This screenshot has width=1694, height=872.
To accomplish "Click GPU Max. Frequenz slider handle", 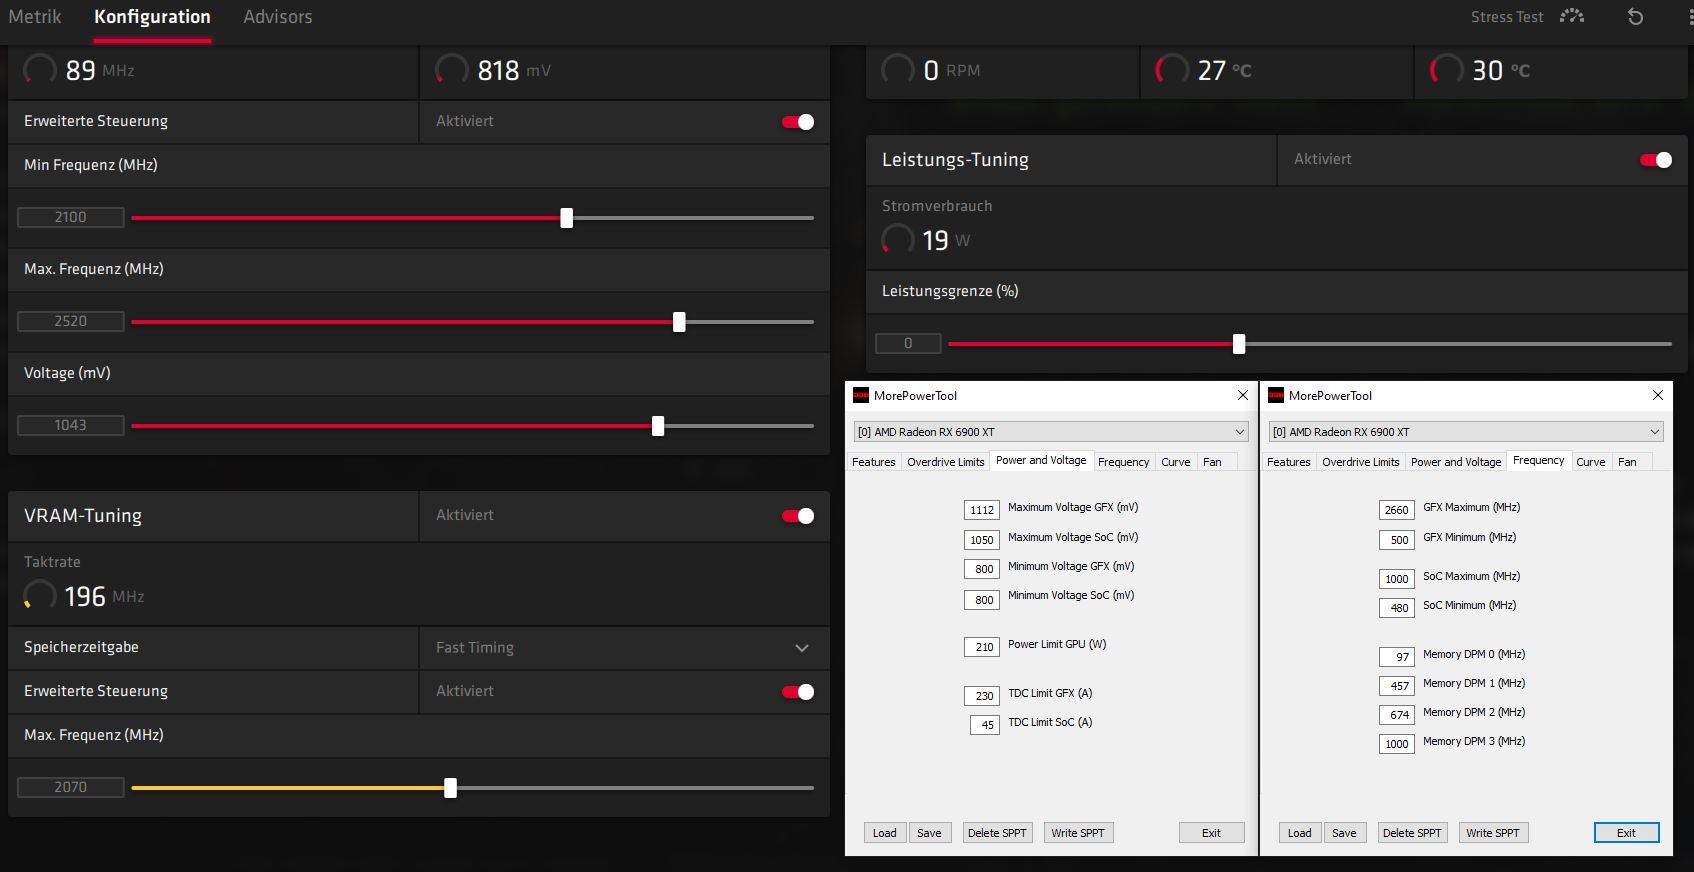I will [x=680, y=322].
